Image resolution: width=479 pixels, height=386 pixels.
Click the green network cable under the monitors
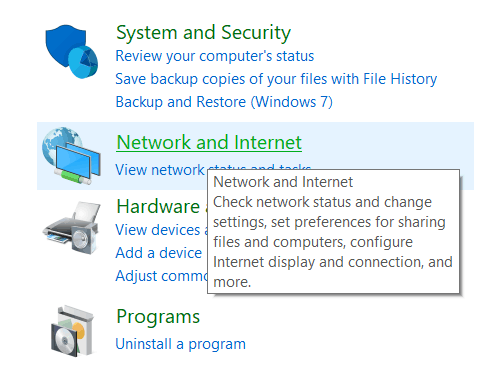pyautogui.click(x=73, y=176)
